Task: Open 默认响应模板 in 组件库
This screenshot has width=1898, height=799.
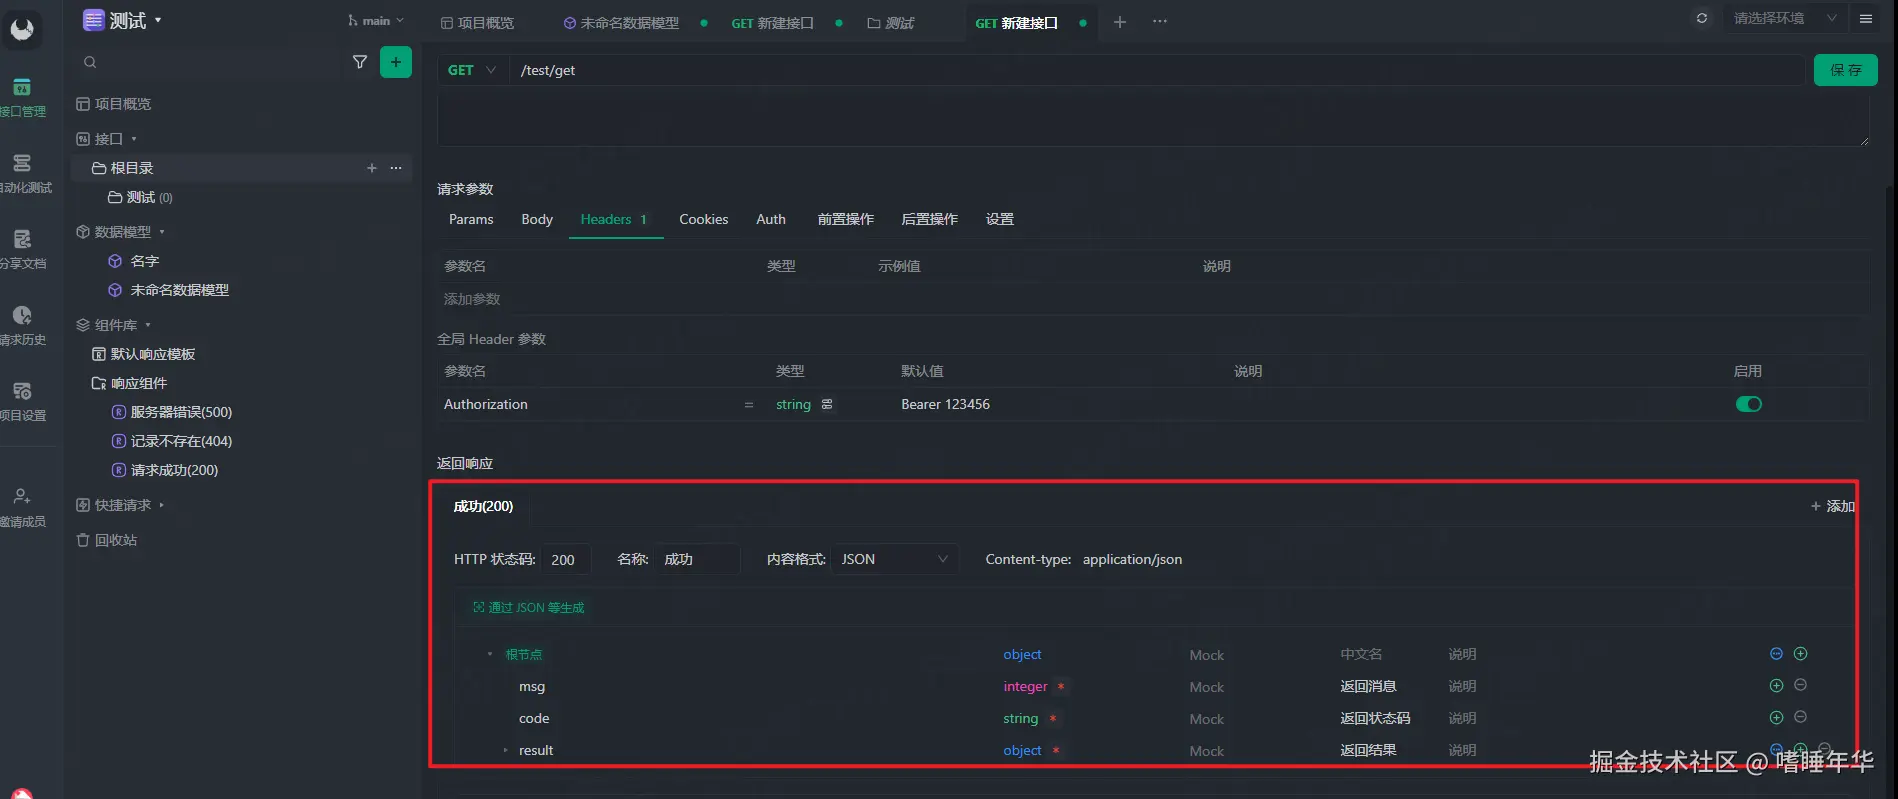Action: (x=144, y=354)
